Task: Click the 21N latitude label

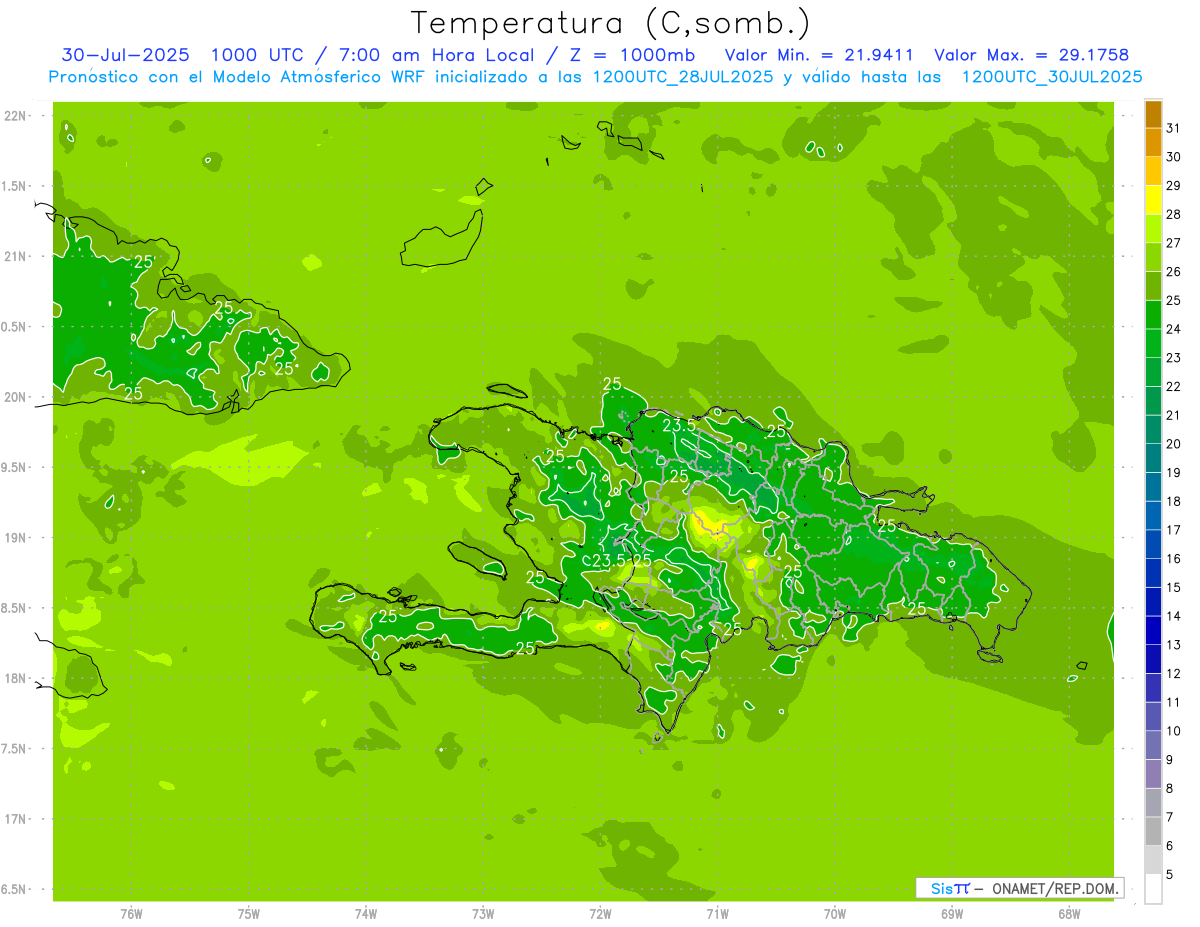Action: pos(14,256)
